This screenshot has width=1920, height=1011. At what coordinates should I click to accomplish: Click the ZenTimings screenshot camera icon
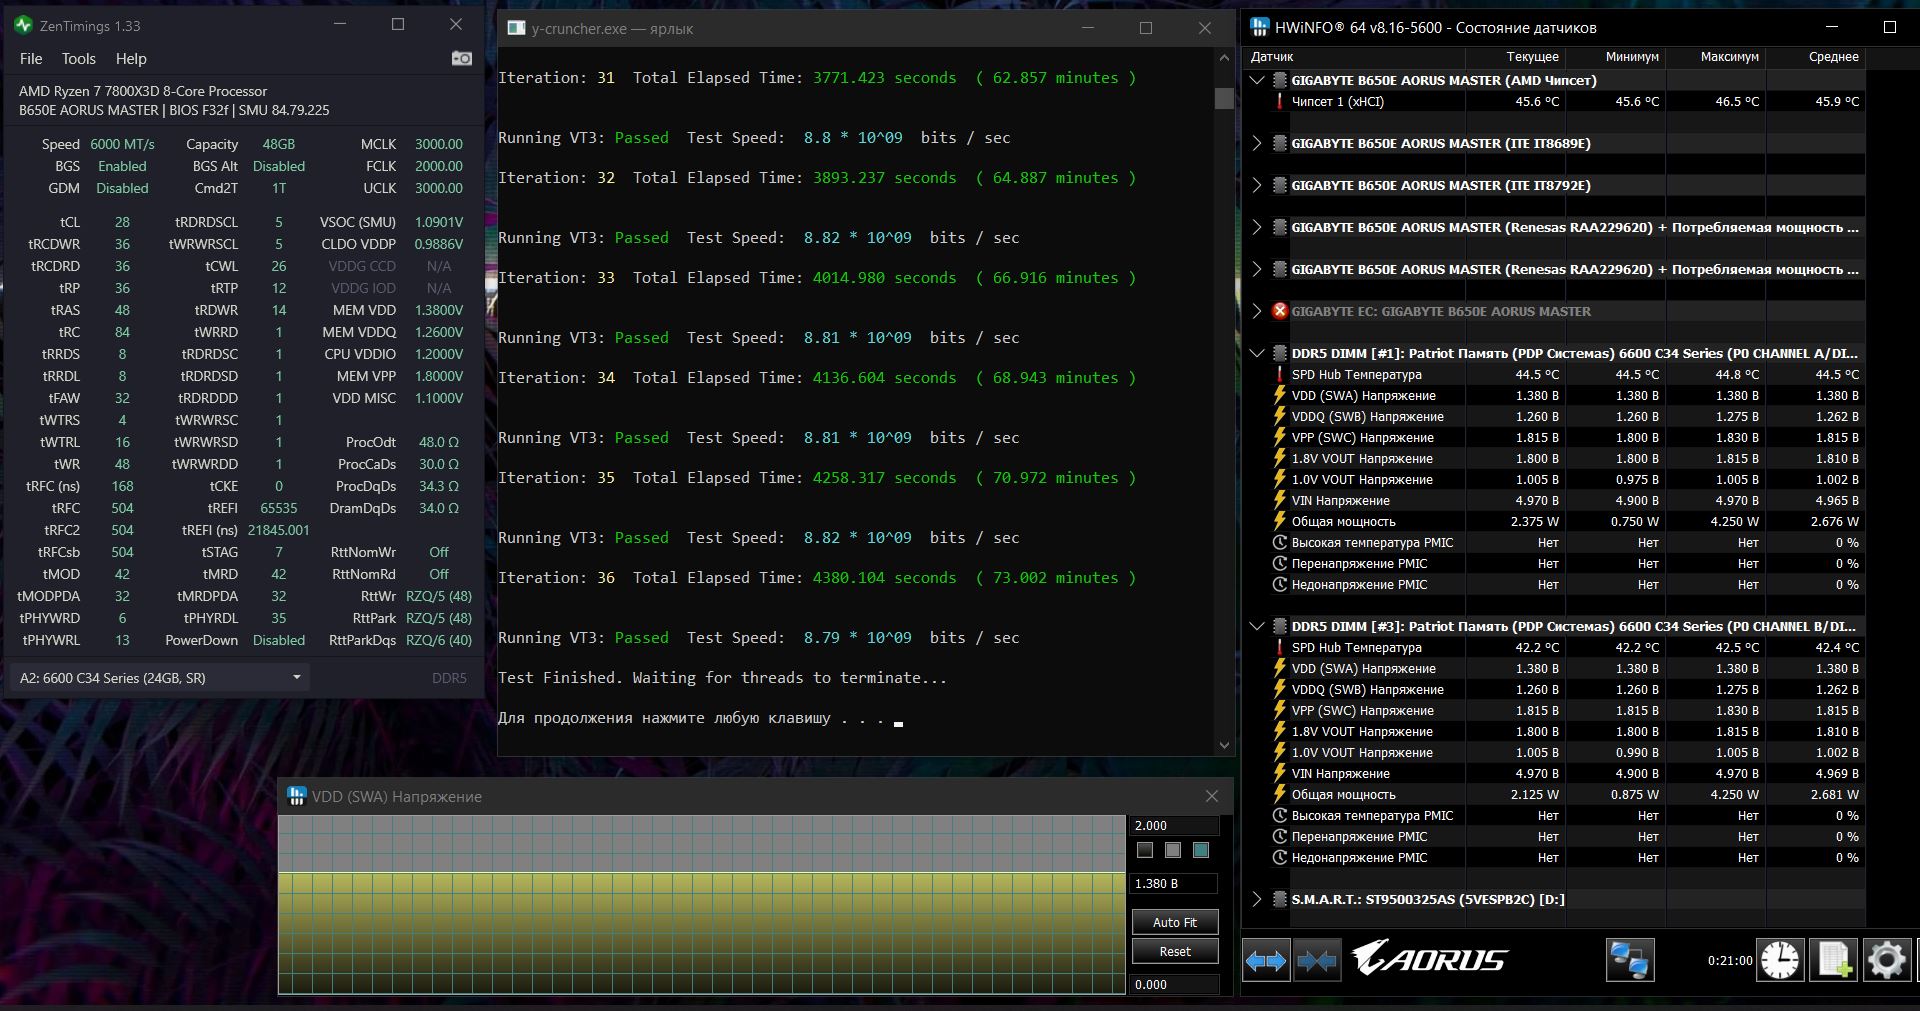click(x=461, y=59)
